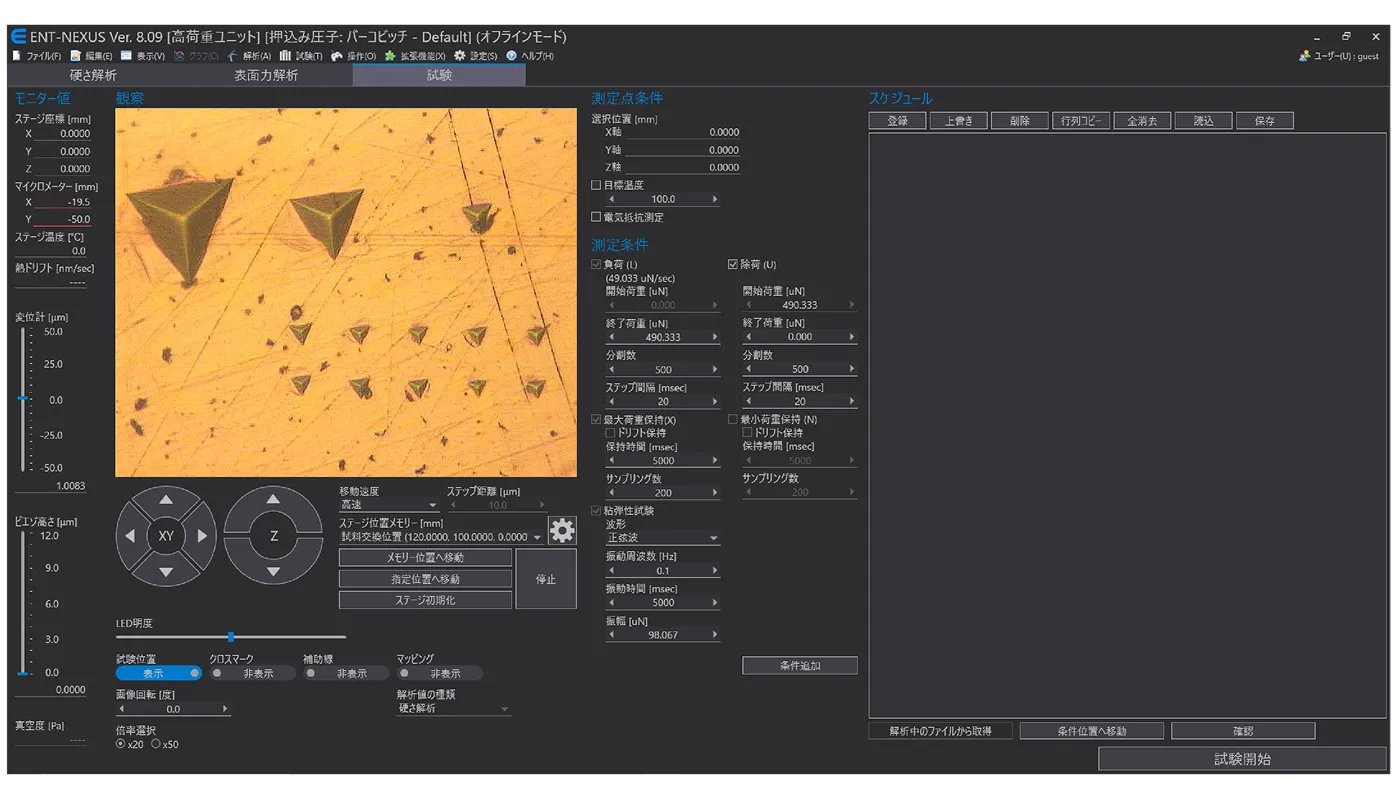Raise the Z stage with the up arrow
The height and width of the screenshot is (800, 1400).
[x=274, y=500]
